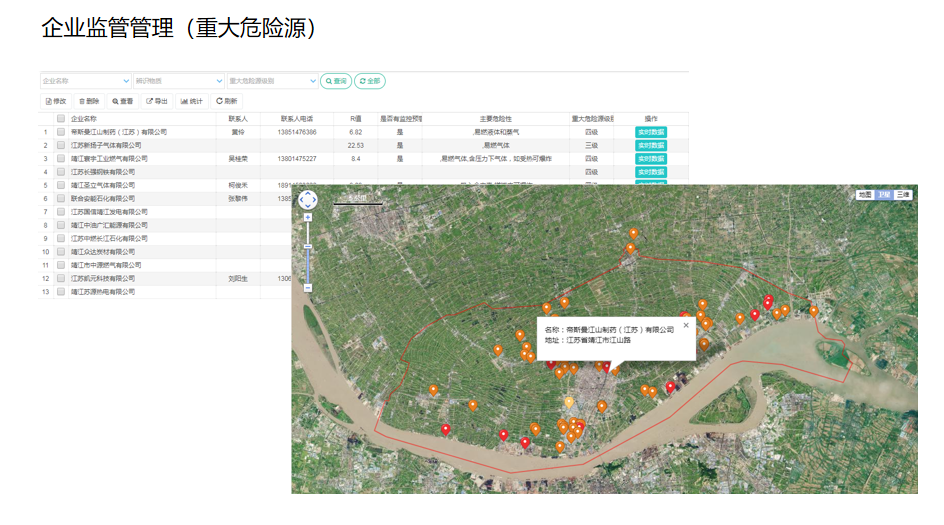Open the 企业名称 dropdown filter
Screen dimensions: 944x525
pyautogui.click(x=85, y=81)
